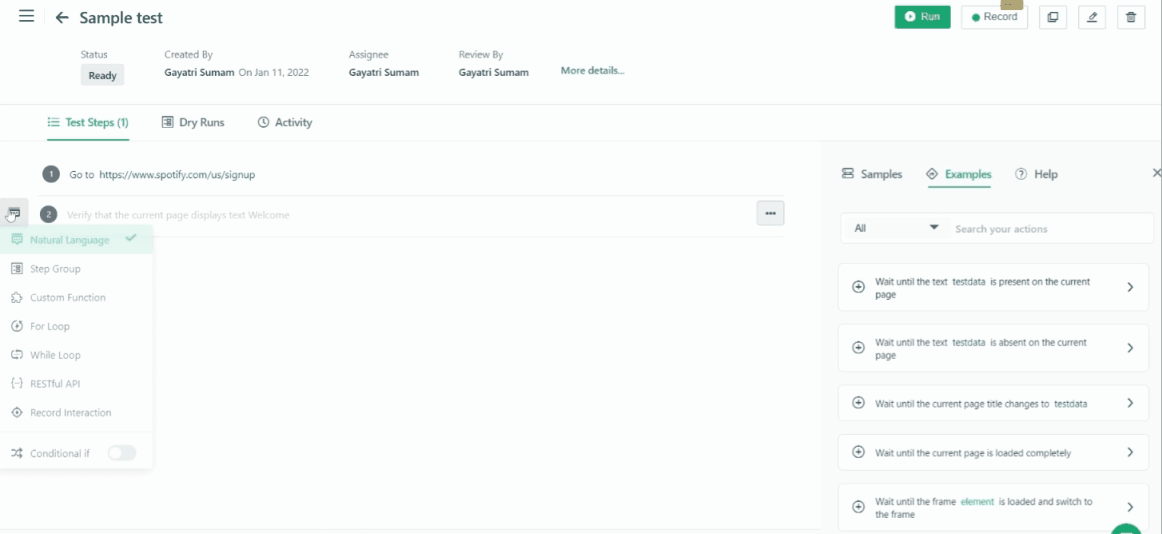Click the Ready status badge

coord(102,75)
